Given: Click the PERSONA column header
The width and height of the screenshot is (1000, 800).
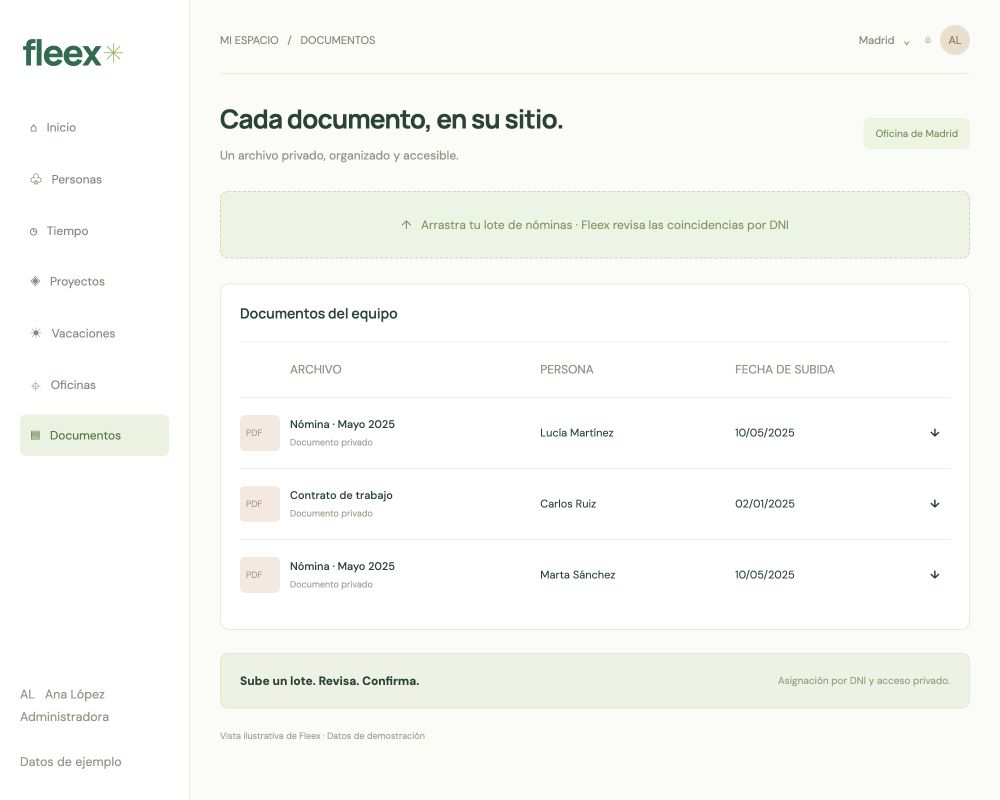Looking at the screenshot, I should click(x=566, y=369).
